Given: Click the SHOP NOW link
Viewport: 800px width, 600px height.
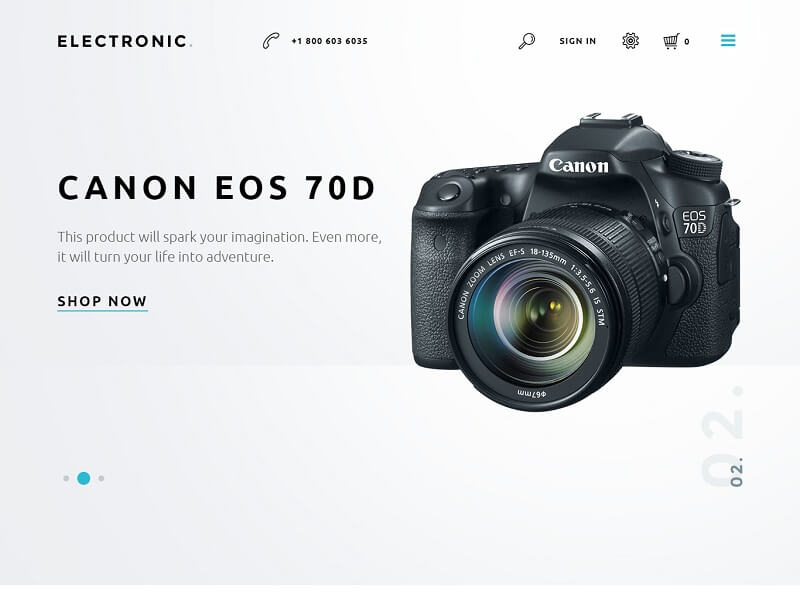Looking at the screenshot, I should coord(103,302).
